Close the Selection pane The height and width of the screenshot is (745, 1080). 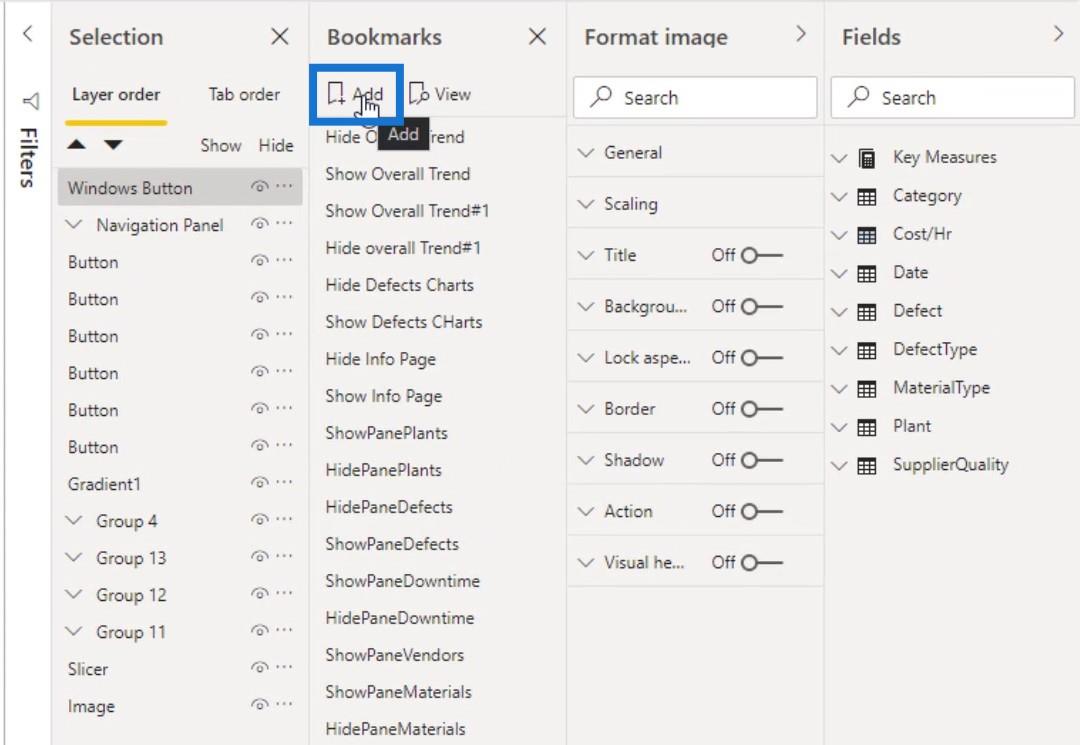[x=280, y=36]
